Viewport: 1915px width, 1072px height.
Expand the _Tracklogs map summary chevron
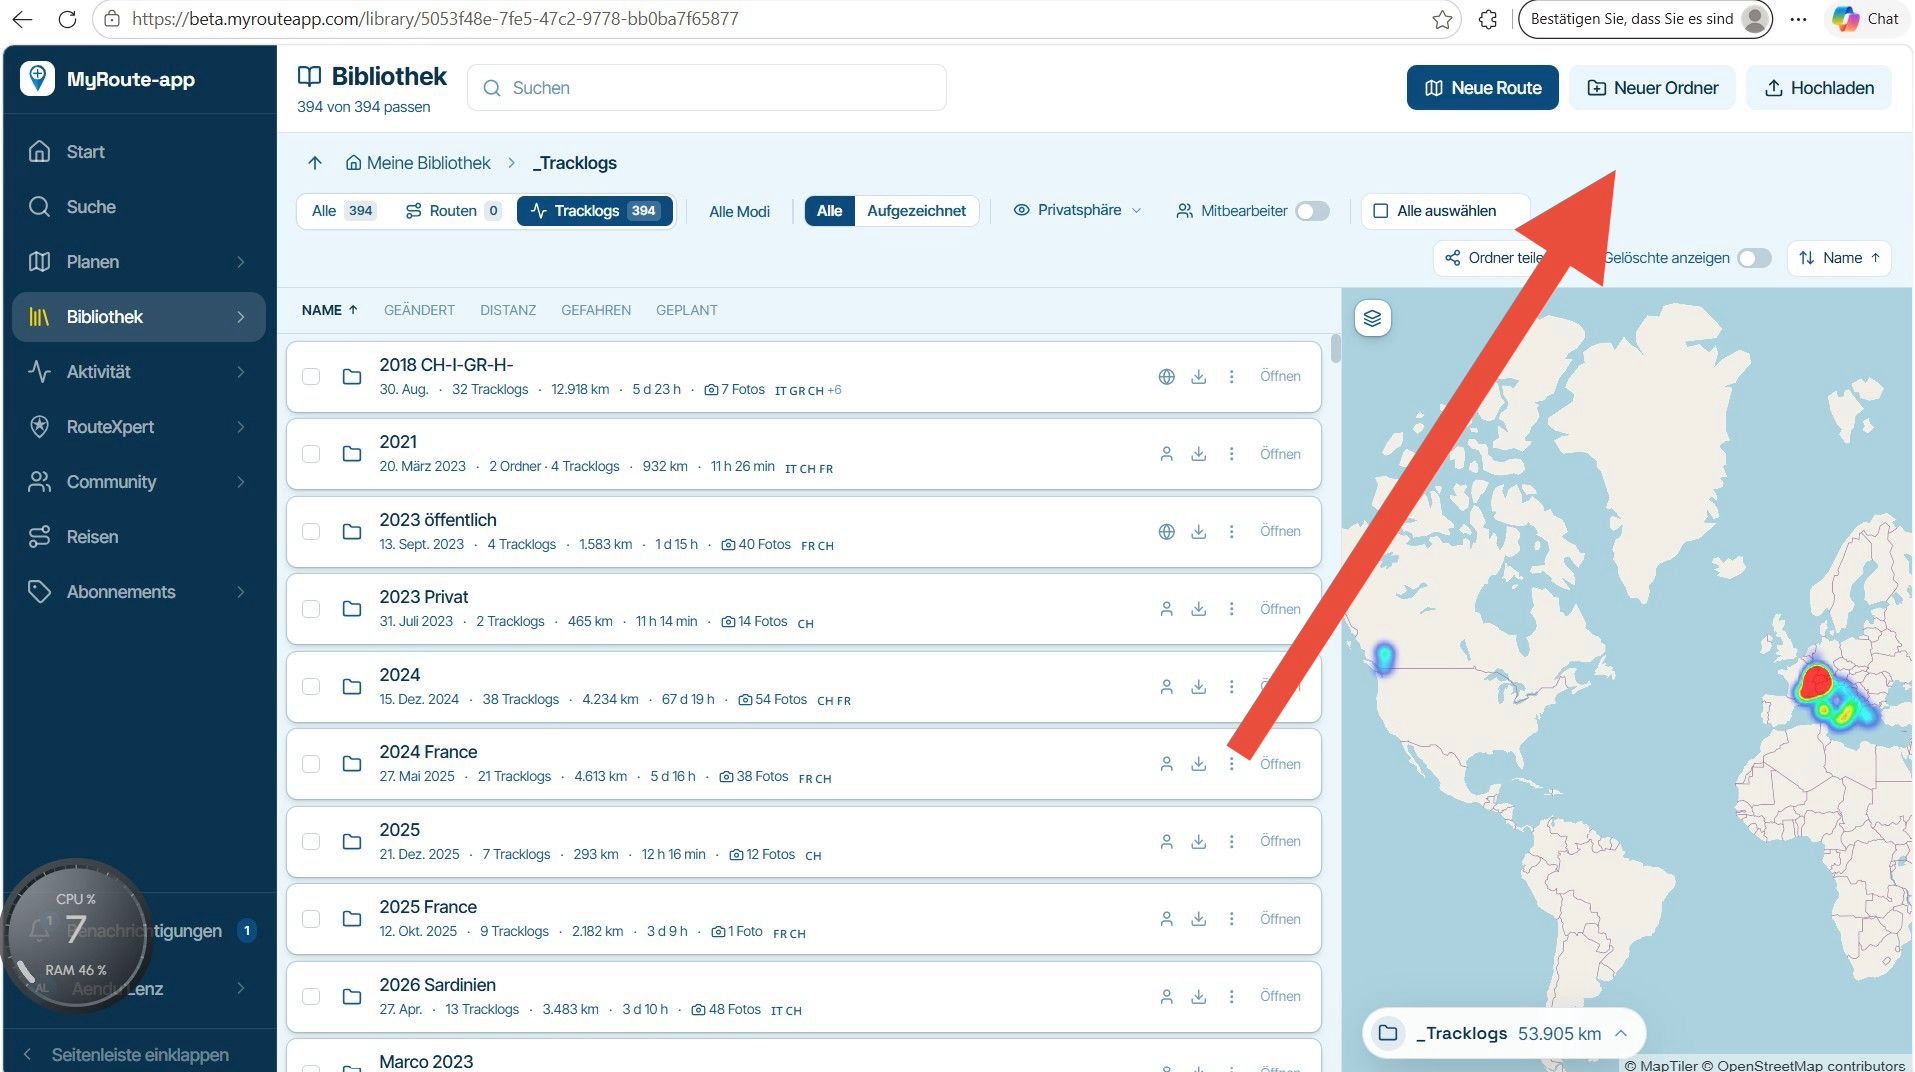pyautogui.click(x=1621, y=1033)
